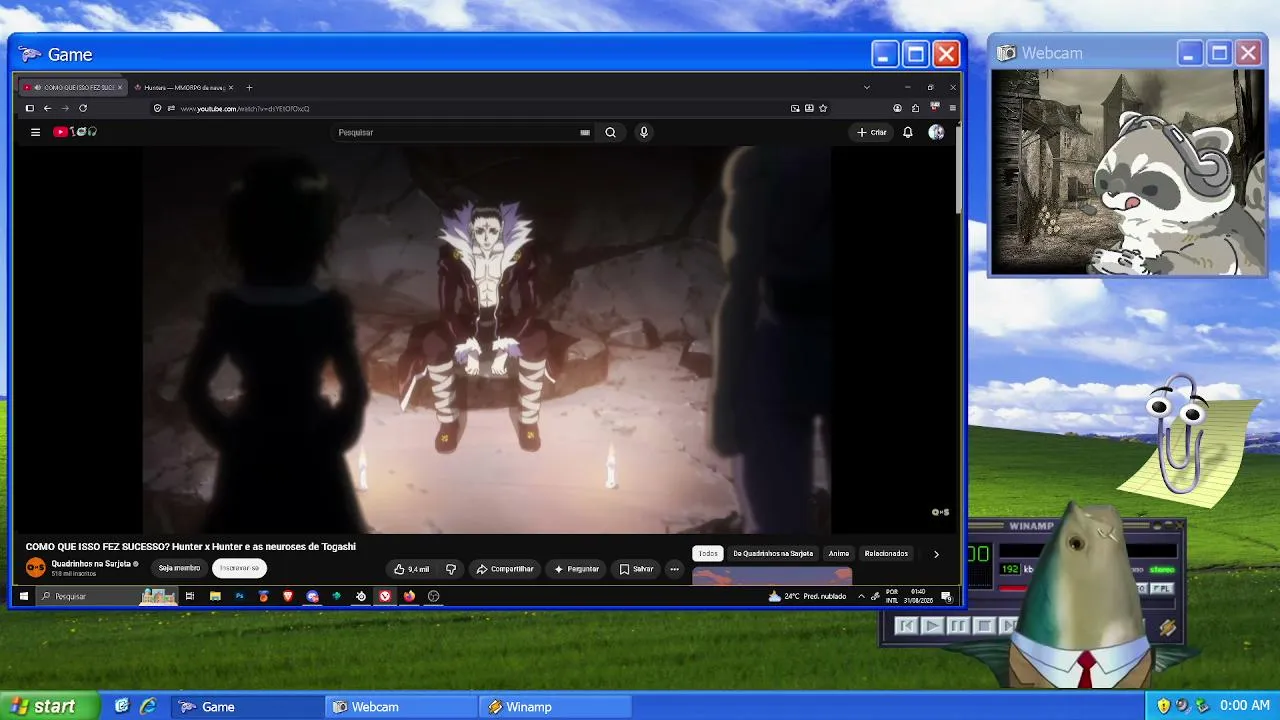Image resolution: width=1280 pixels, height=720 pixels.
Task: Open the browser application menu
Action: (x=952, y=108)
